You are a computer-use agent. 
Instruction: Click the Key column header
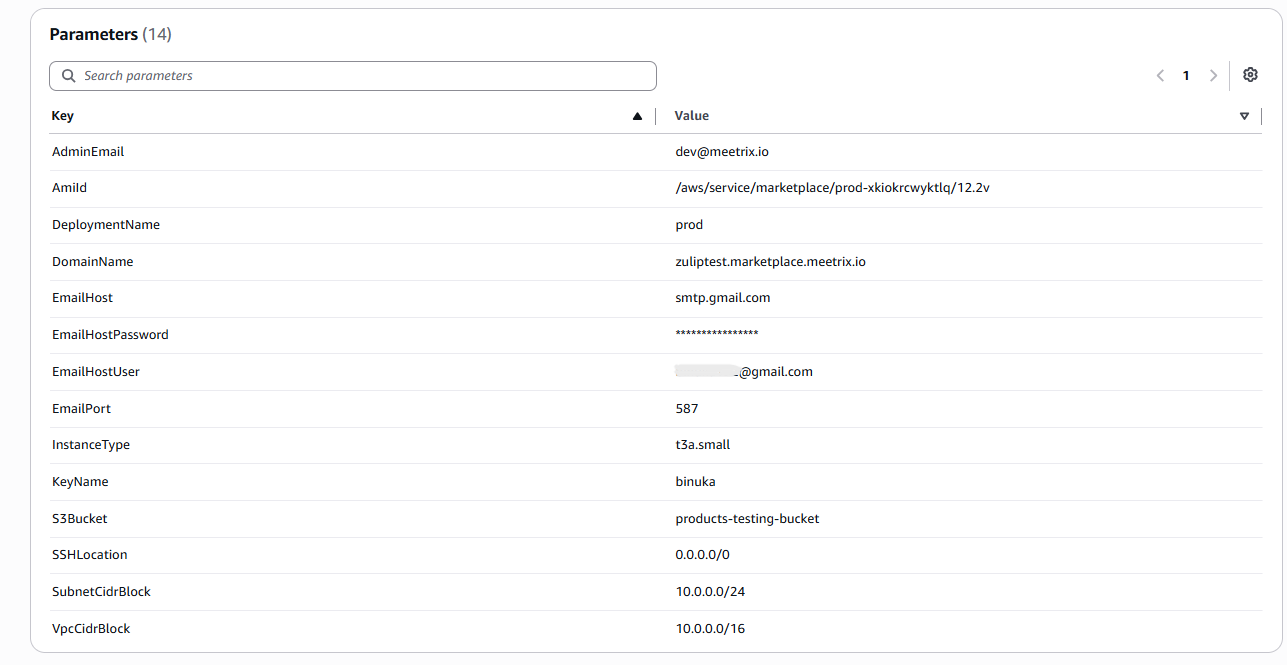(x=63, y=116)
